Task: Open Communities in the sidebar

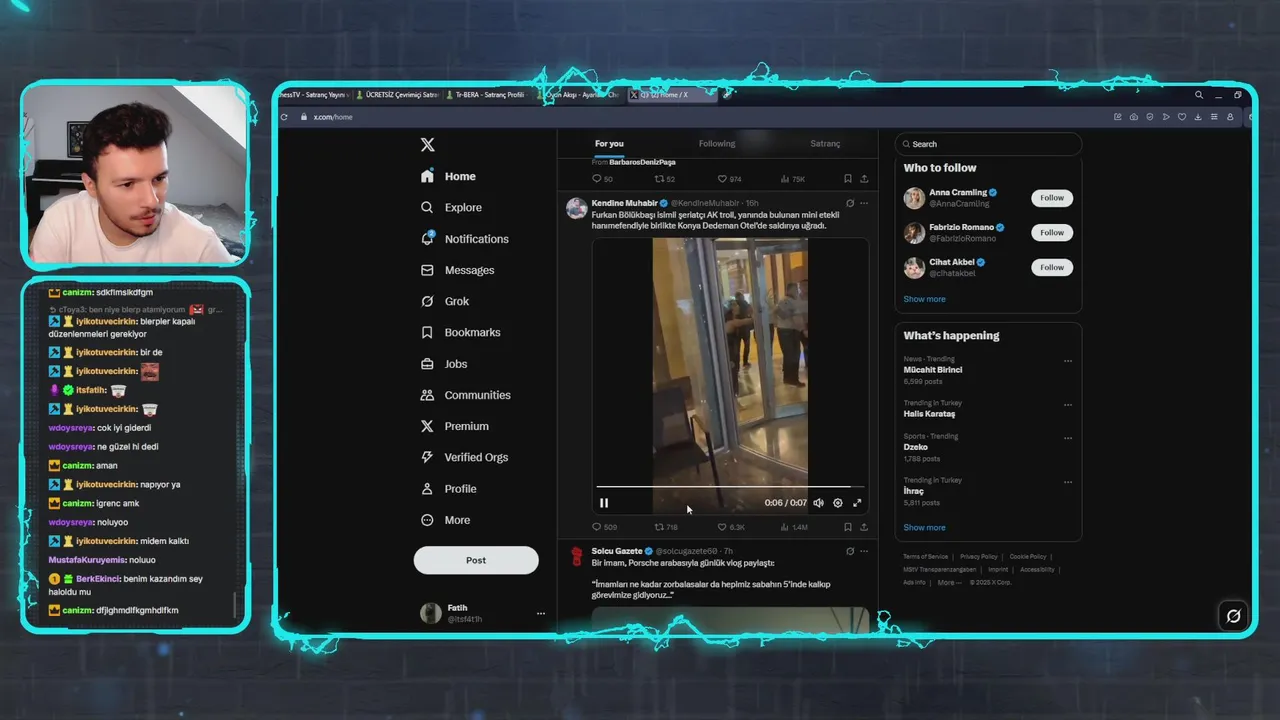Action: pos(465,395)
